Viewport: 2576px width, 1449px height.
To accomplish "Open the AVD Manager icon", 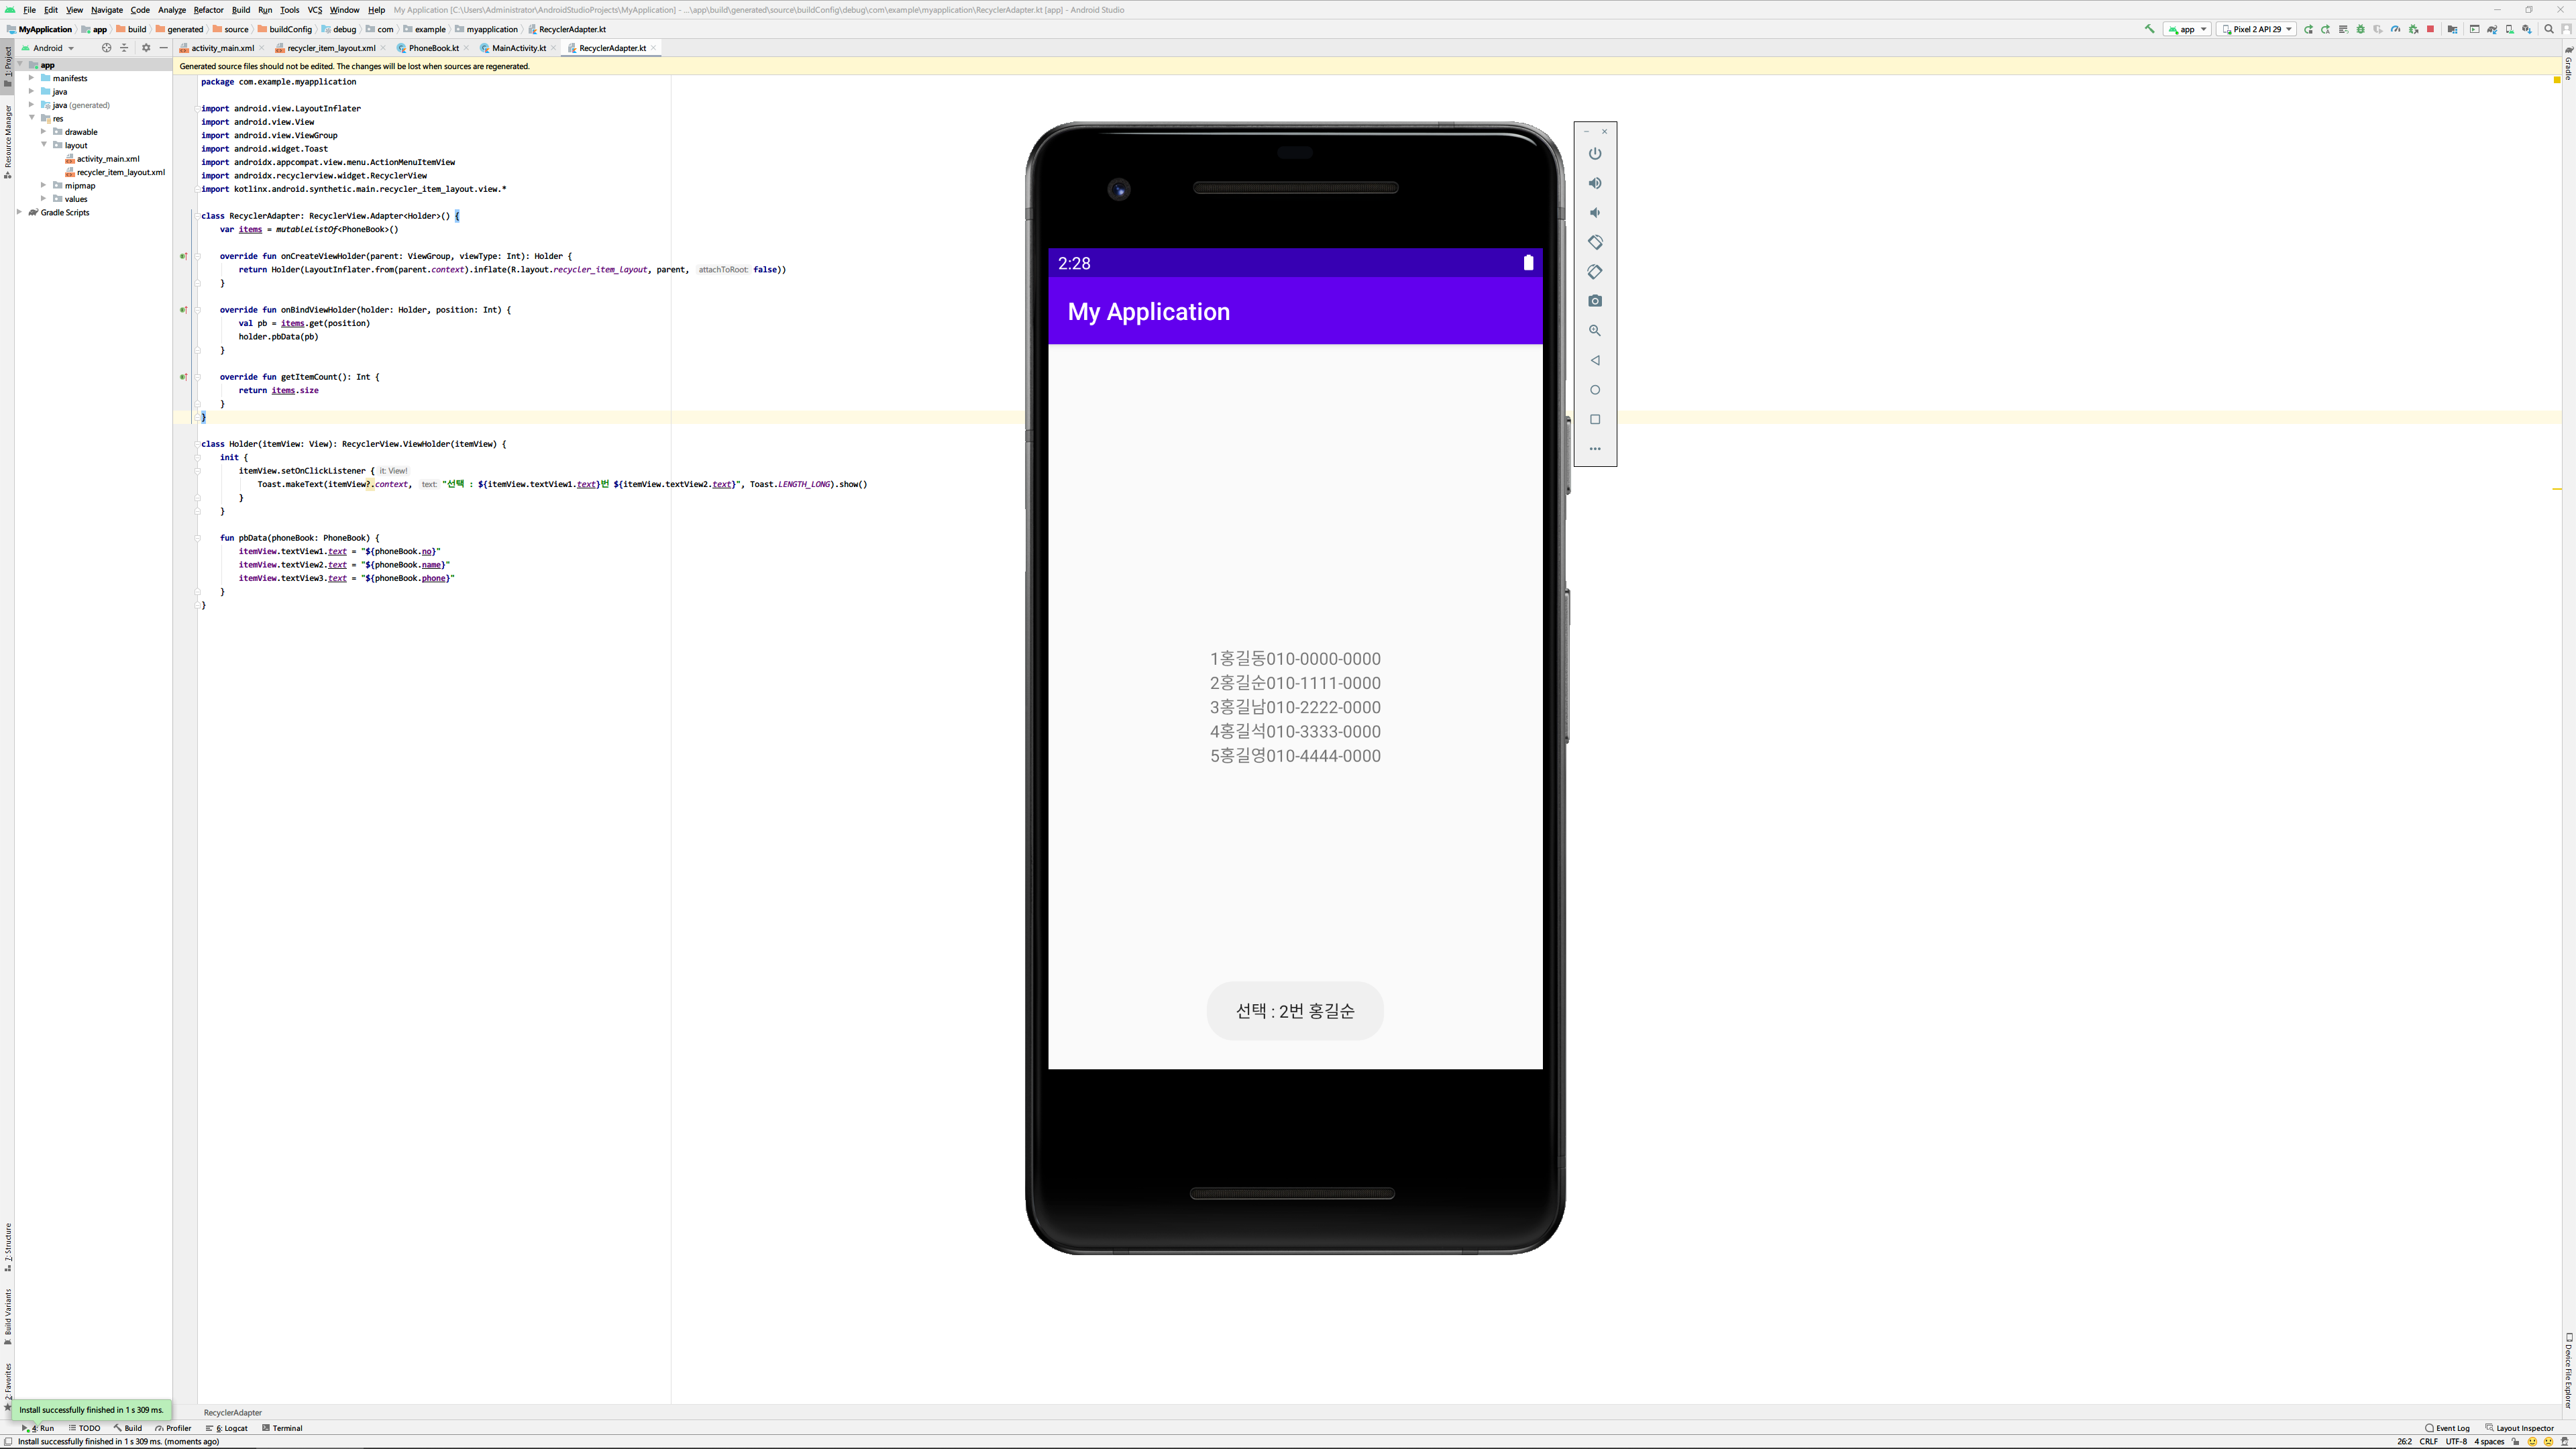I will point(2509,29).
